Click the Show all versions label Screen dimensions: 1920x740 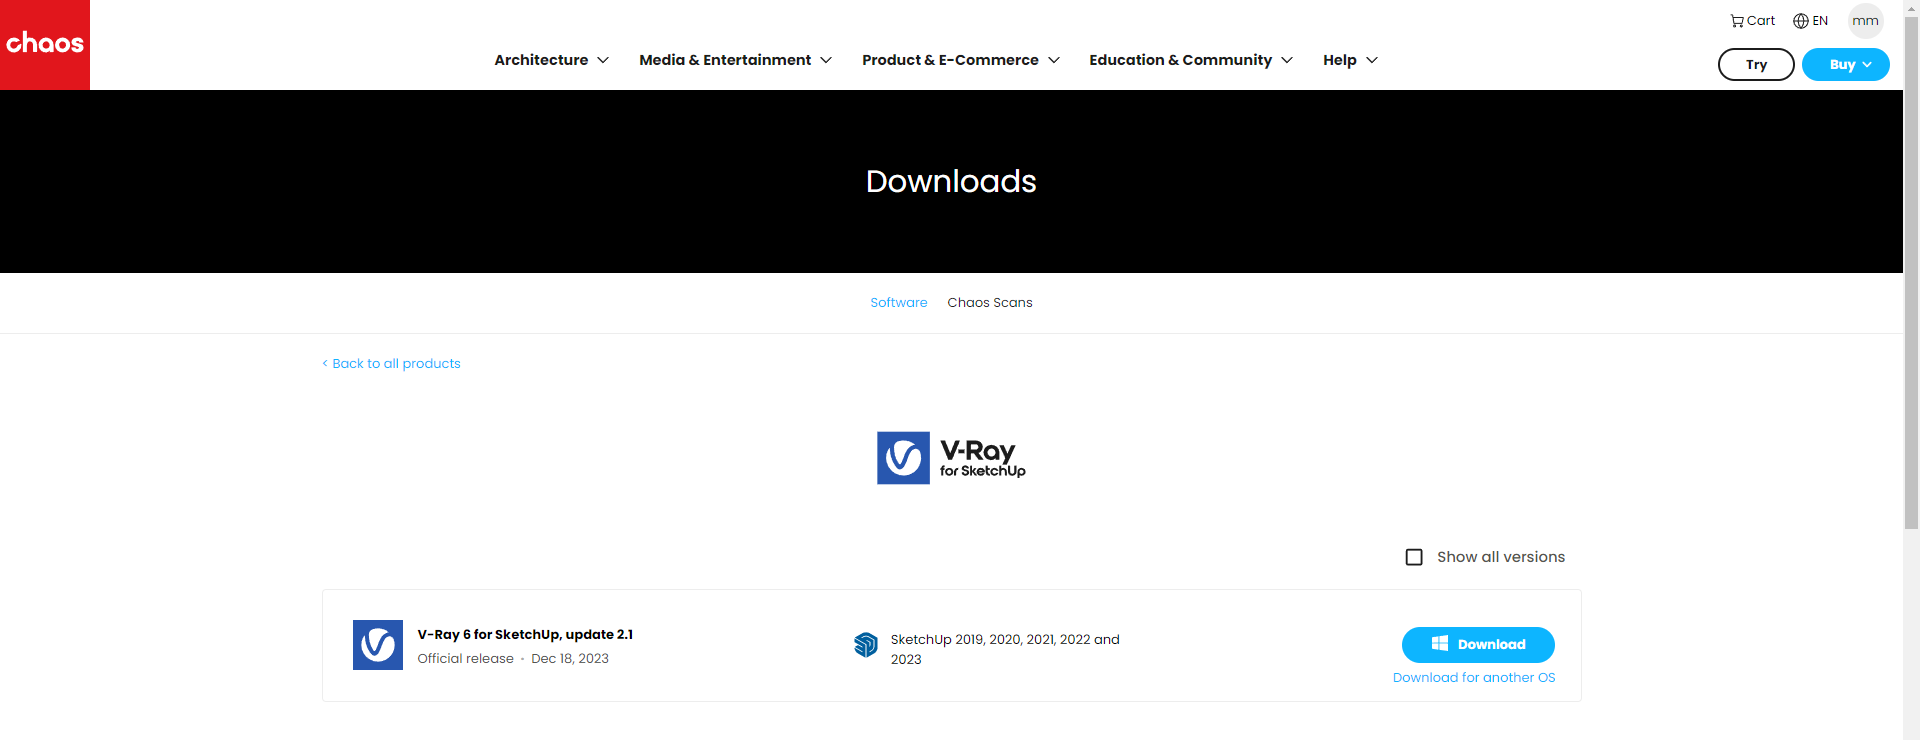[x=1501, y=557]
